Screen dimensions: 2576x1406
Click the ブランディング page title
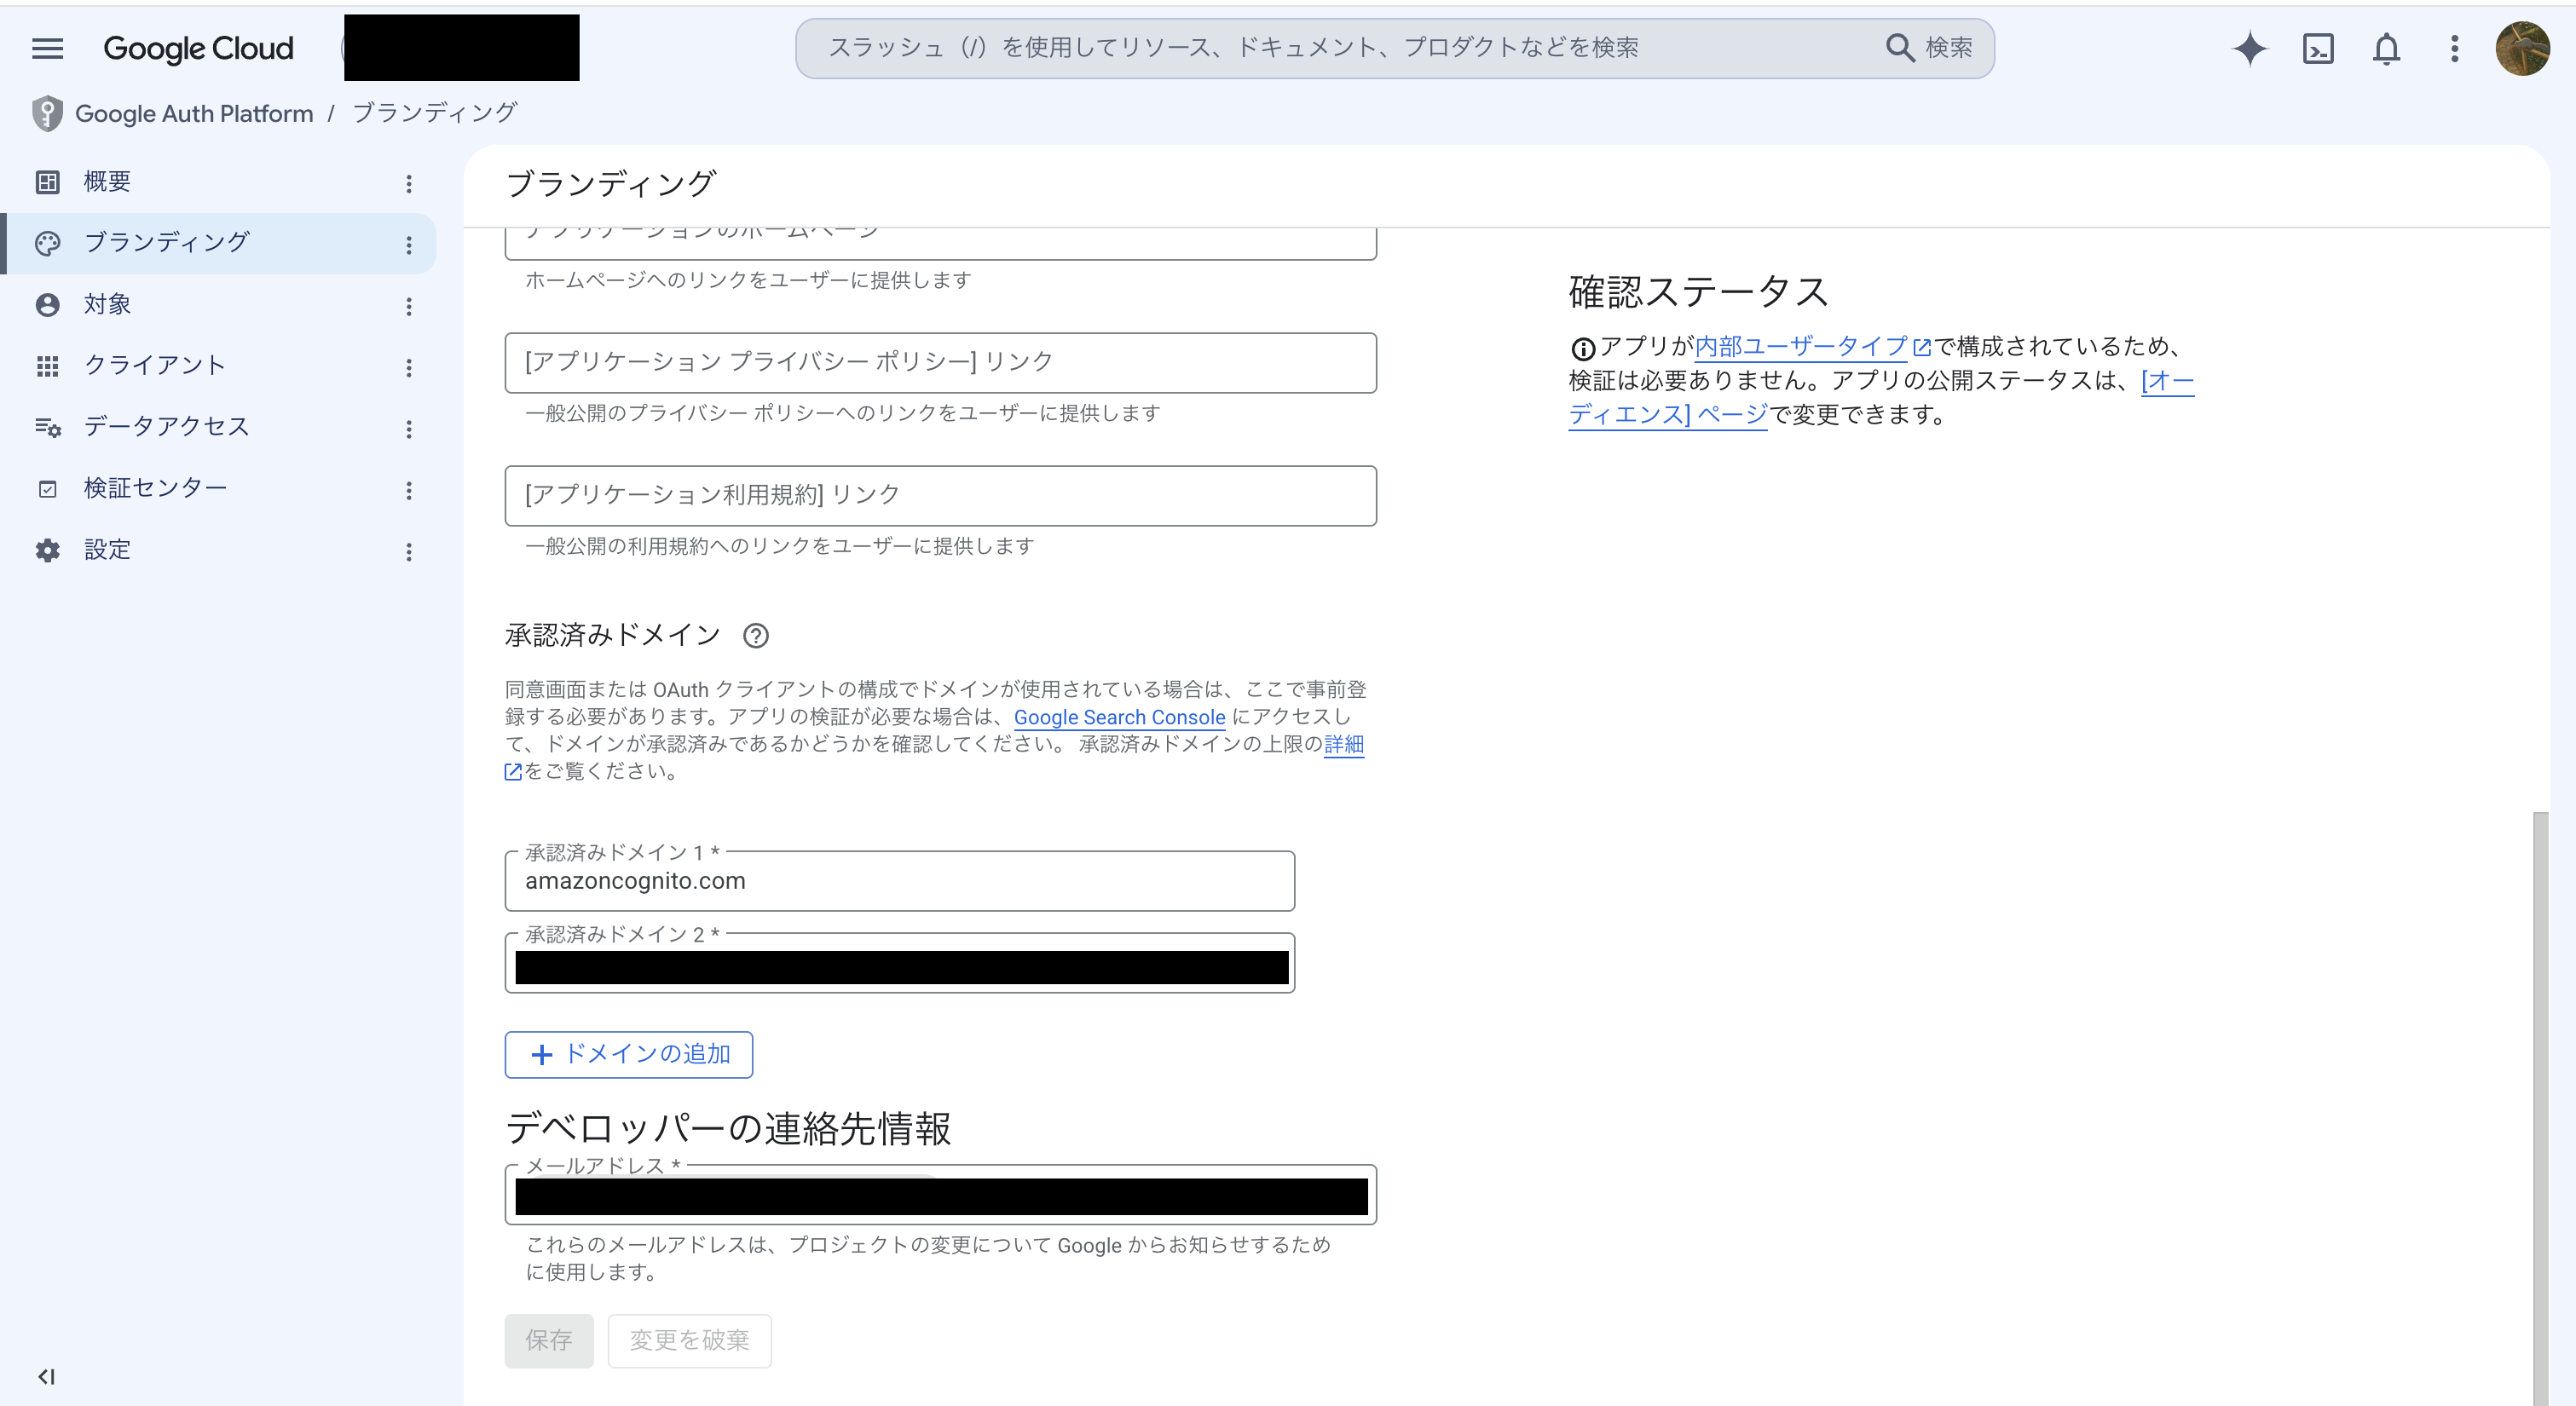610,183
